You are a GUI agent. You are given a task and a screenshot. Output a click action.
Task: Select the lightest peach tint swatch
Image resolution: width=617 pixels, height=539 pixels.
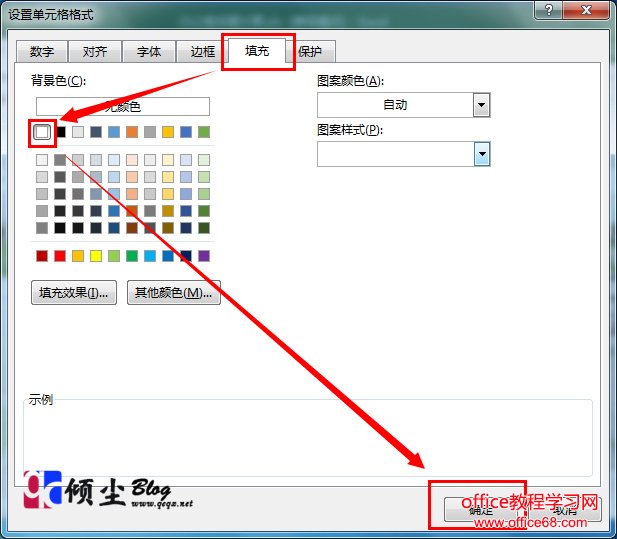click(x=132, y=160)
